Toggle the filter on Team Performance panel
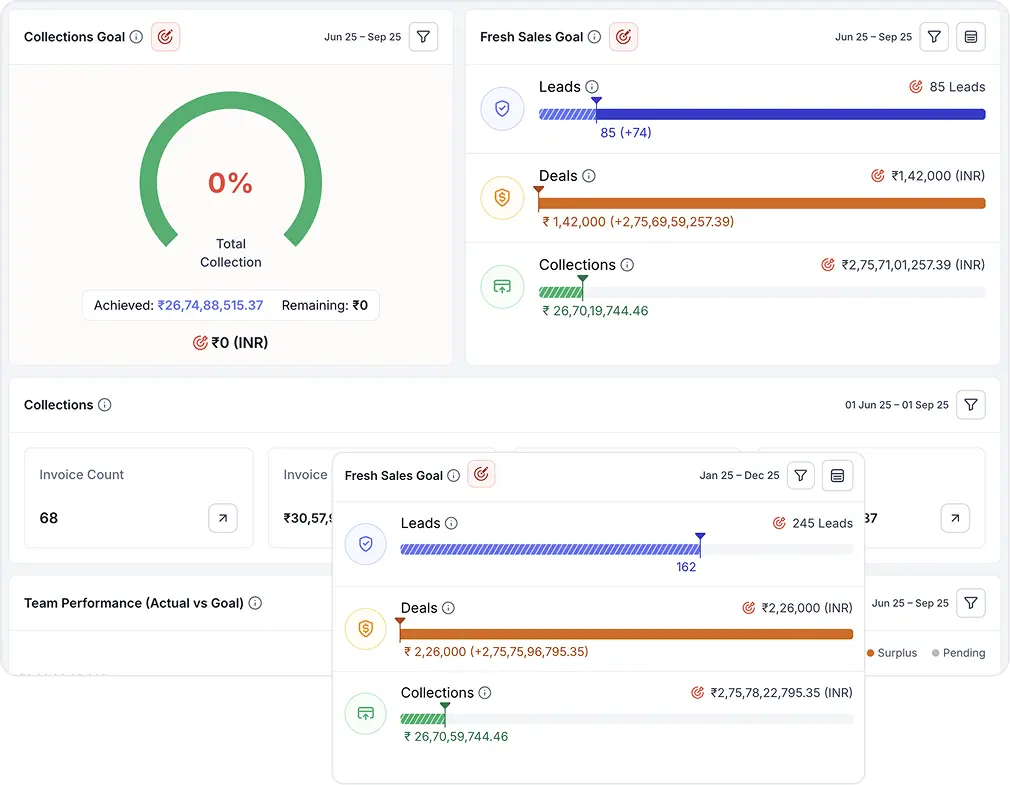The height and width of the screenshot is (785, 1010). click(970, 603)
